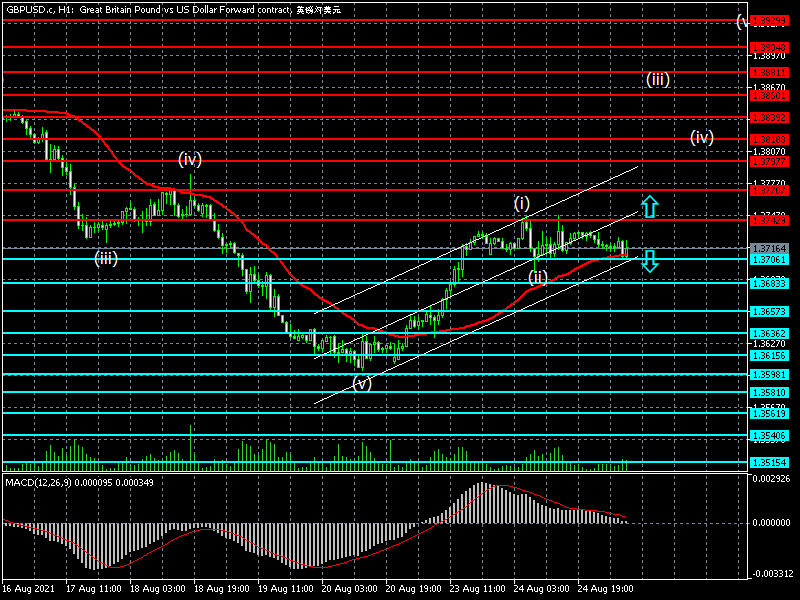Click the 1.35406 cyan price label
800x600 pixels.
click(x=769, y=436)
